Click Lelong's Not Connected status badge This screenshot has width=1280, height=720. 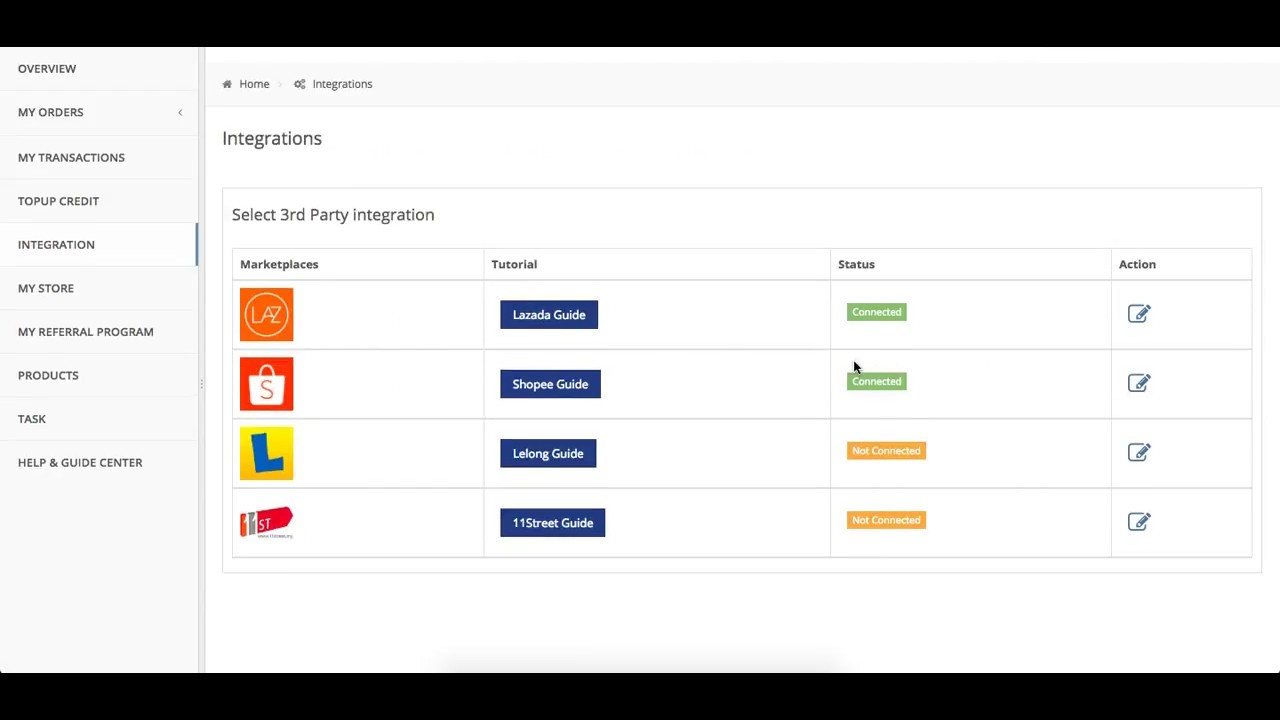pos(886,451)
